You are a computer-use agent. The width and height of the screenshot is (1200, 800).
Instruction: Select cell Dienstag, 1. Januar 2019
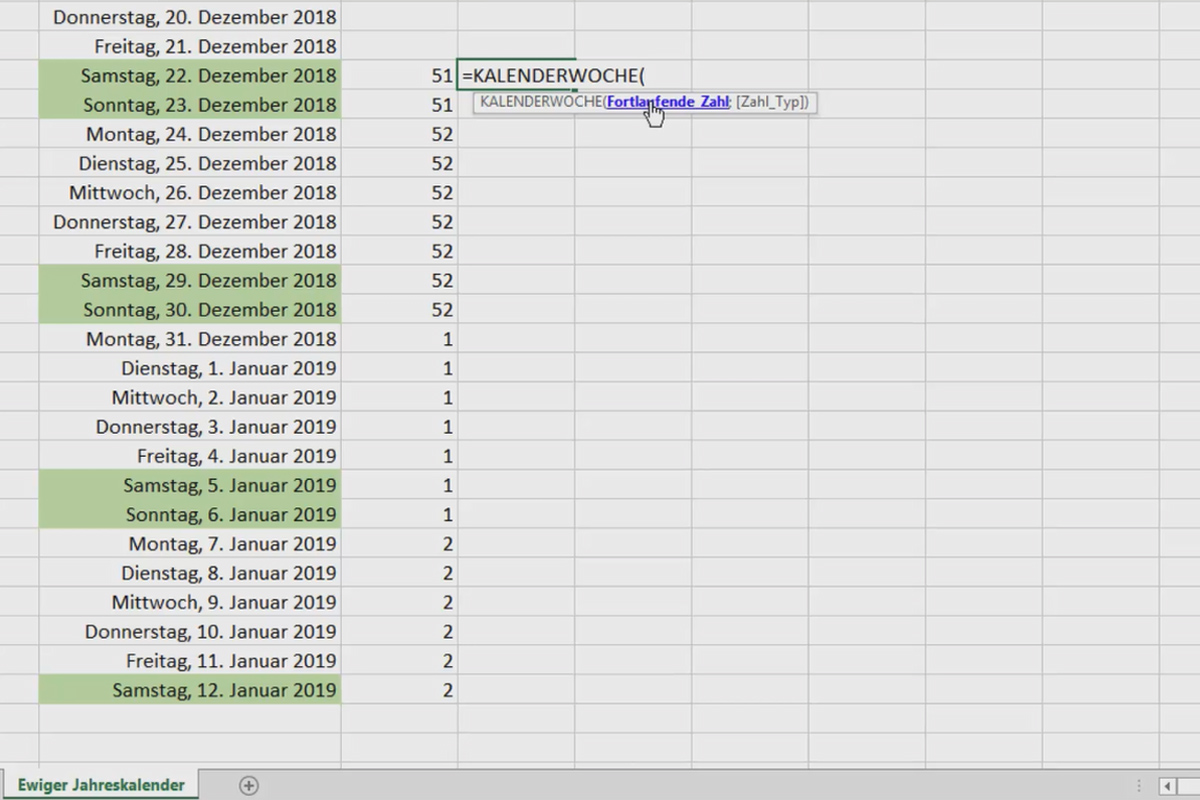pyautogui.click(x=190, y=368)
